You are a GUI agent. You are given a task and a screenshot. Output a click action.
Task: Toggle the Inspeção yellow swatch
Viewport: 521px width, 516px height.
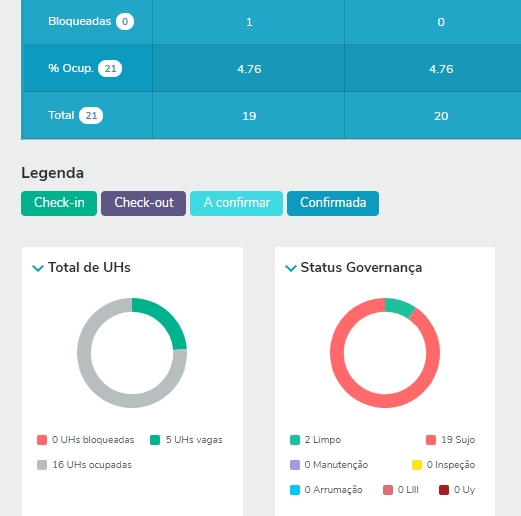pyautogui.click(x=417, y=465)
